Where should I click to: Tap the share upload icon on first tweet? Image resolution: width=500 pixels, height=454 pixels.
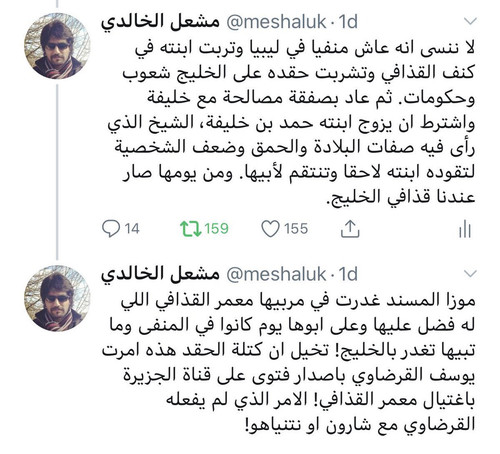(350, 229)
